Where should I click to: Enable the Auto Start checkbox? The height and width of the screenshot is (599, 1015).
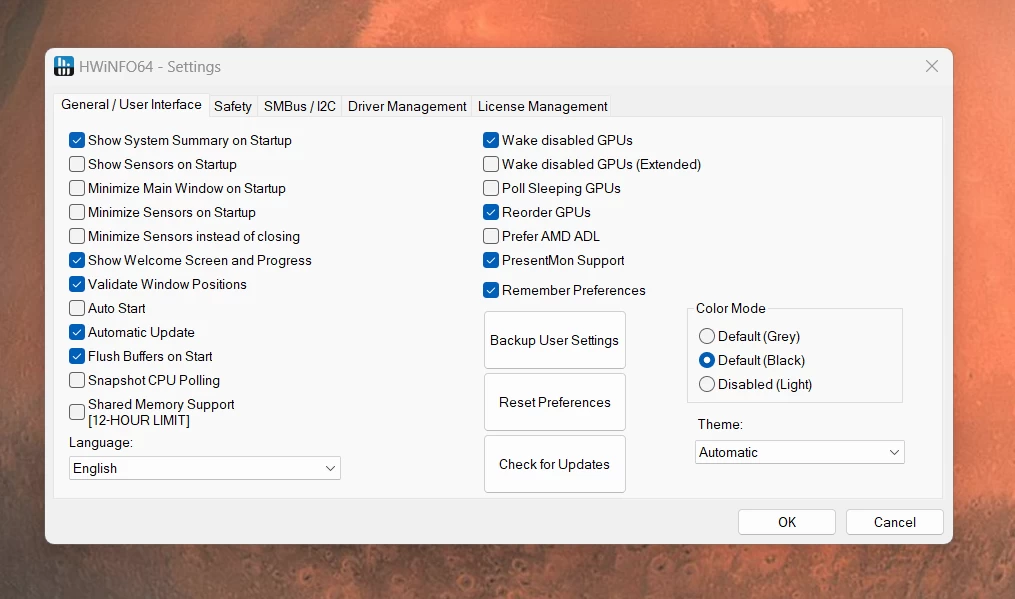click(x=77, y=308)
